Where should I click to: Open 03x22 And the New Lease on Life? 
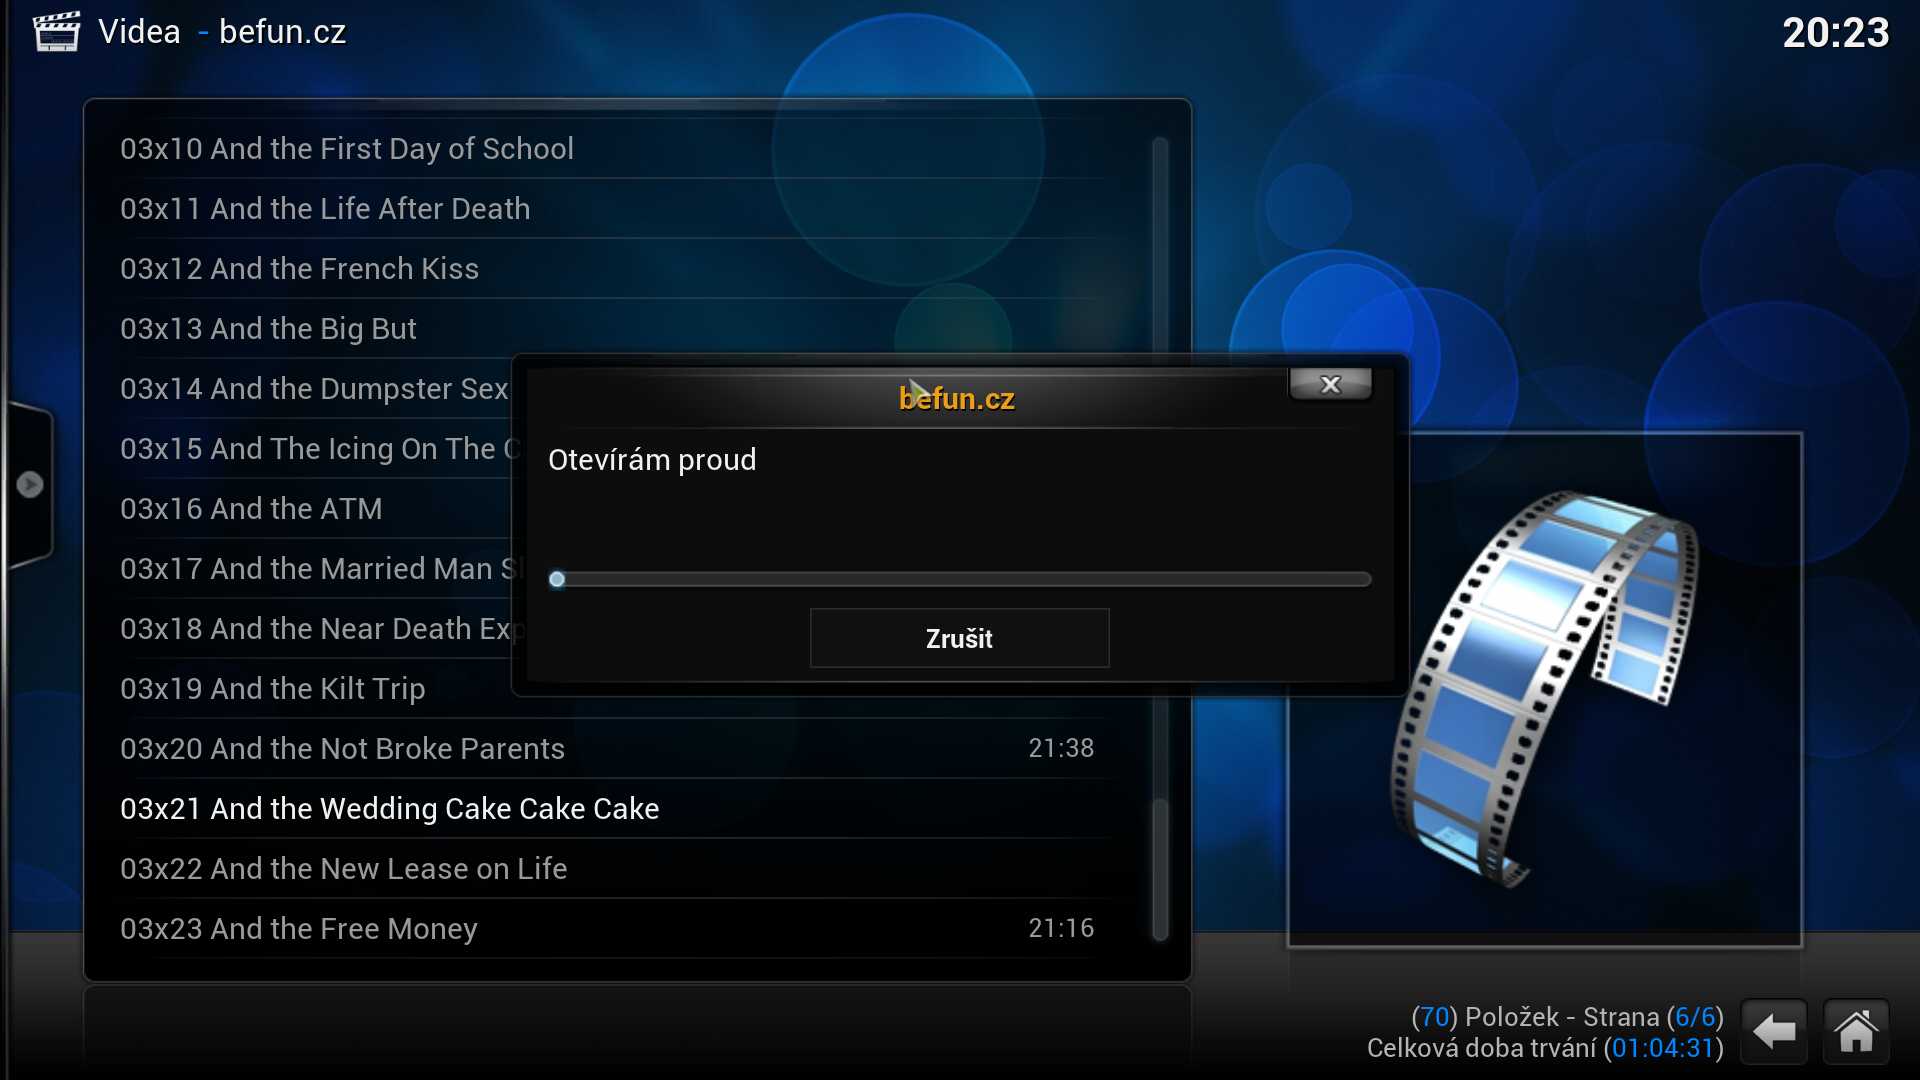pyautogui.click(x=343, y=869)
